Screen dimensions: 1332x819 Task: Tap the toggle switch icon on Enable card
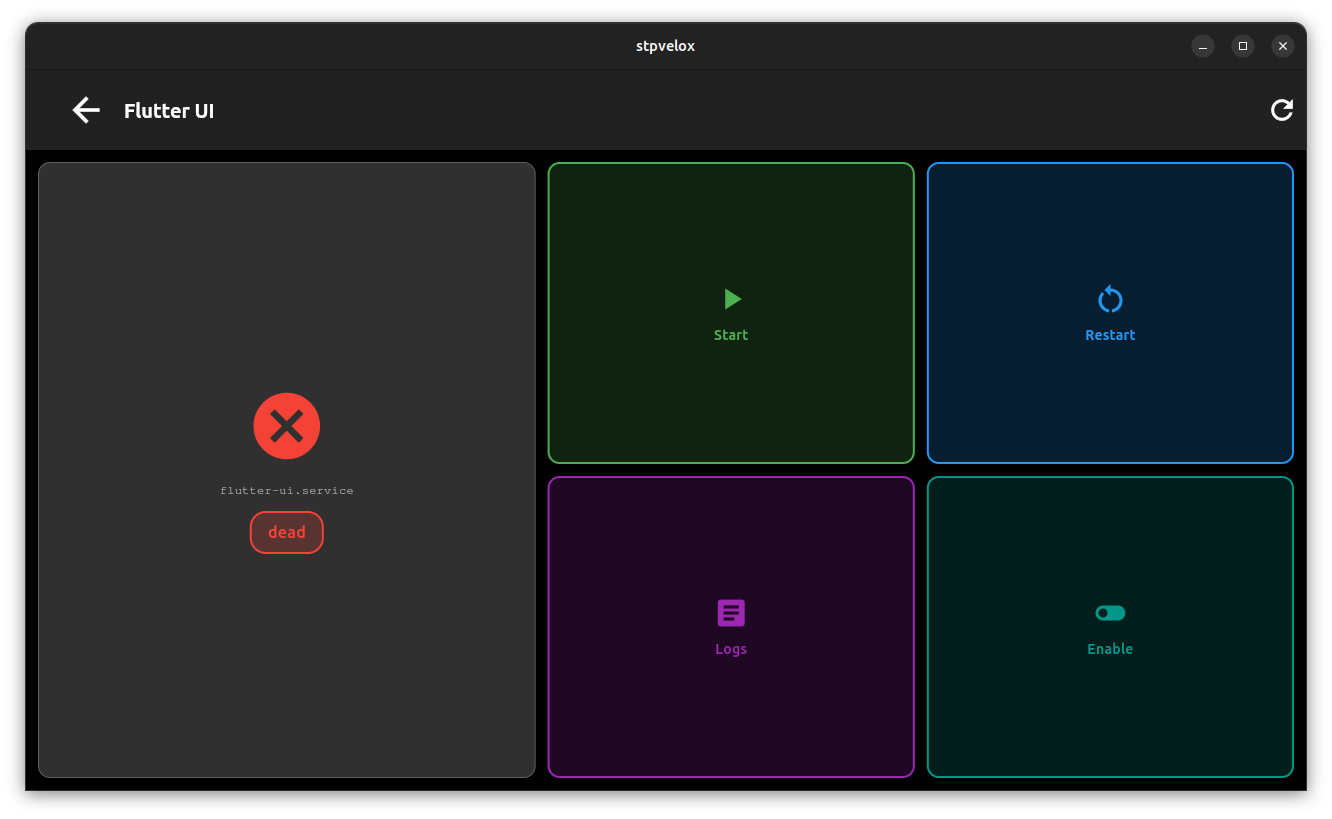[x=1110, y=612]
